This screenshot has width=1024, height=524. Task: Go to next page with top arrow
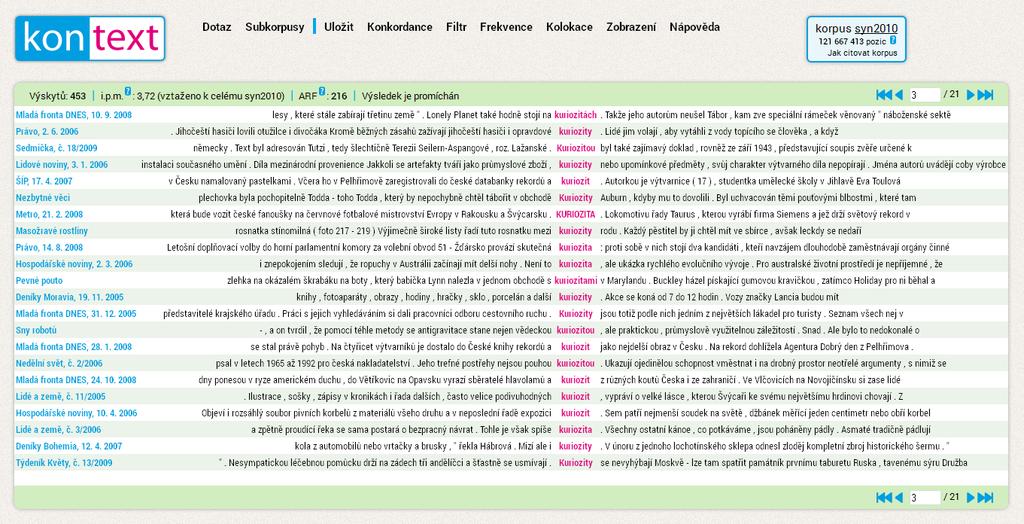pos(970,95)
